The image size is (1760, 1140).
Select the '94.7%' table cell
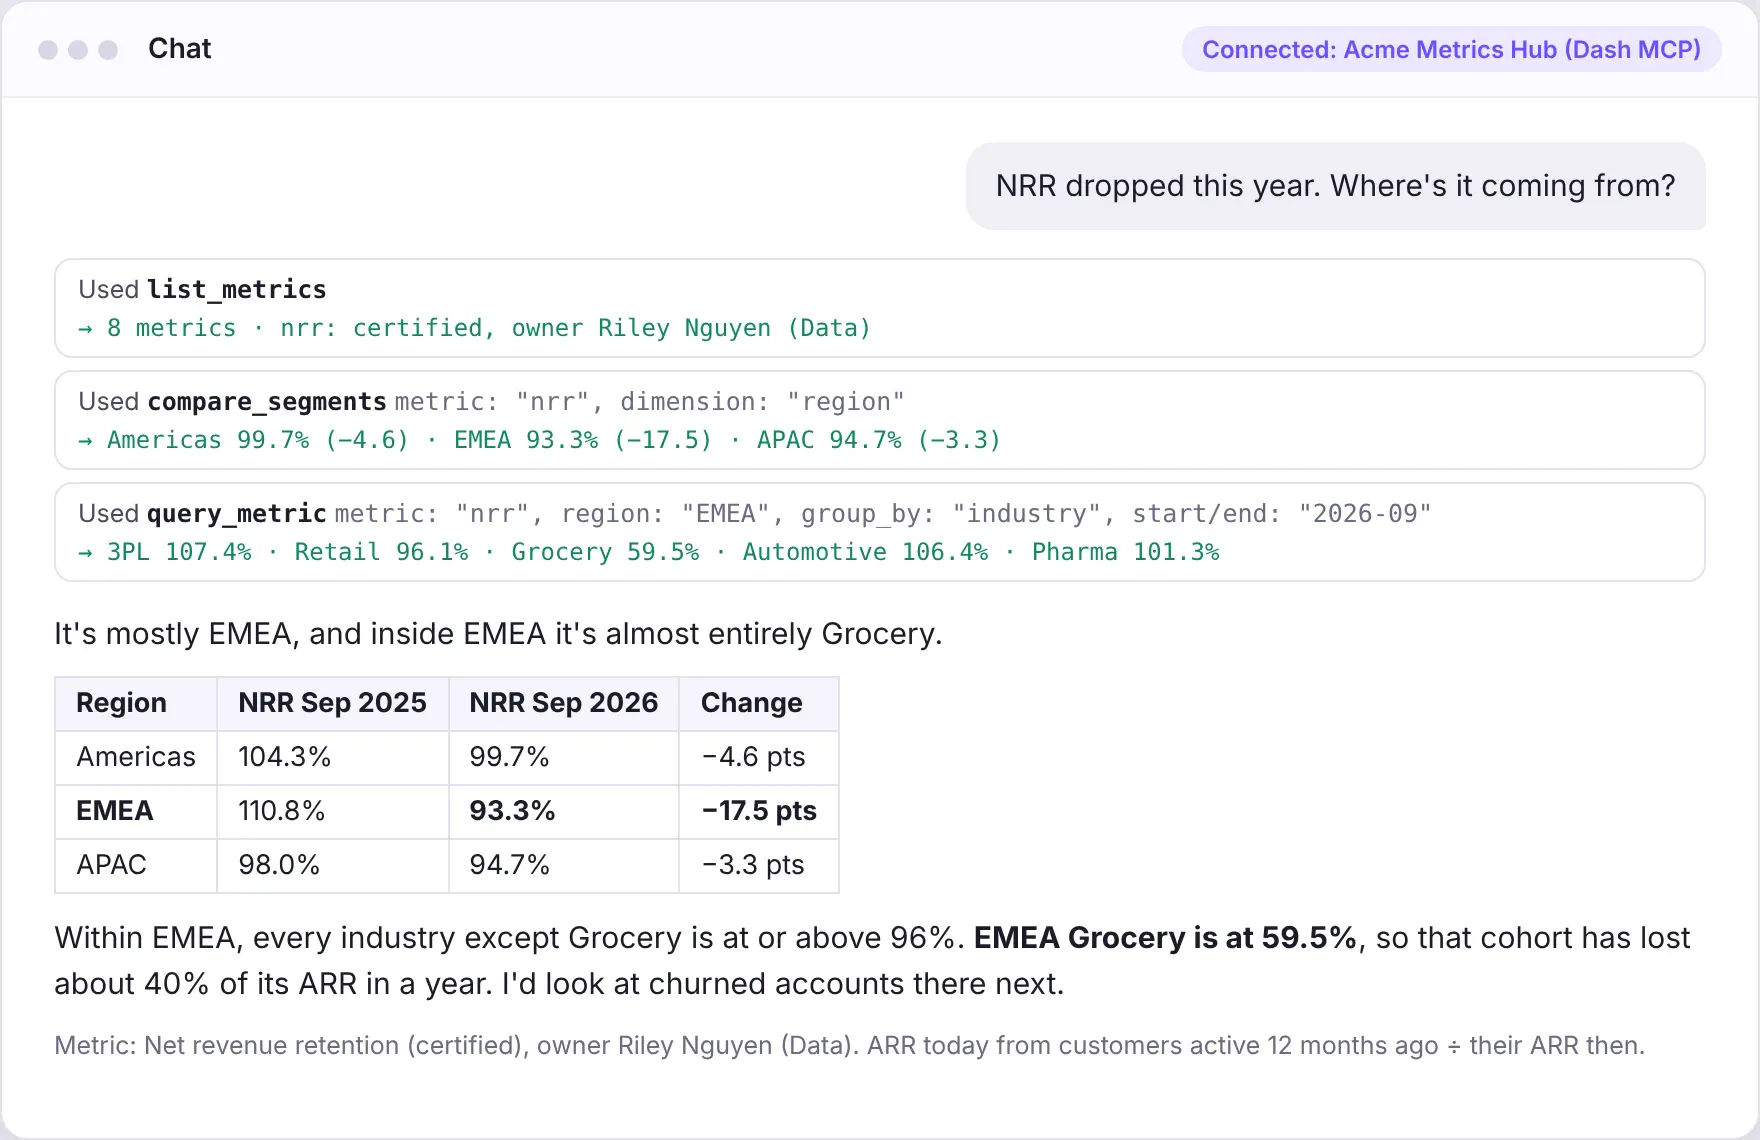[x=564, y=865]
